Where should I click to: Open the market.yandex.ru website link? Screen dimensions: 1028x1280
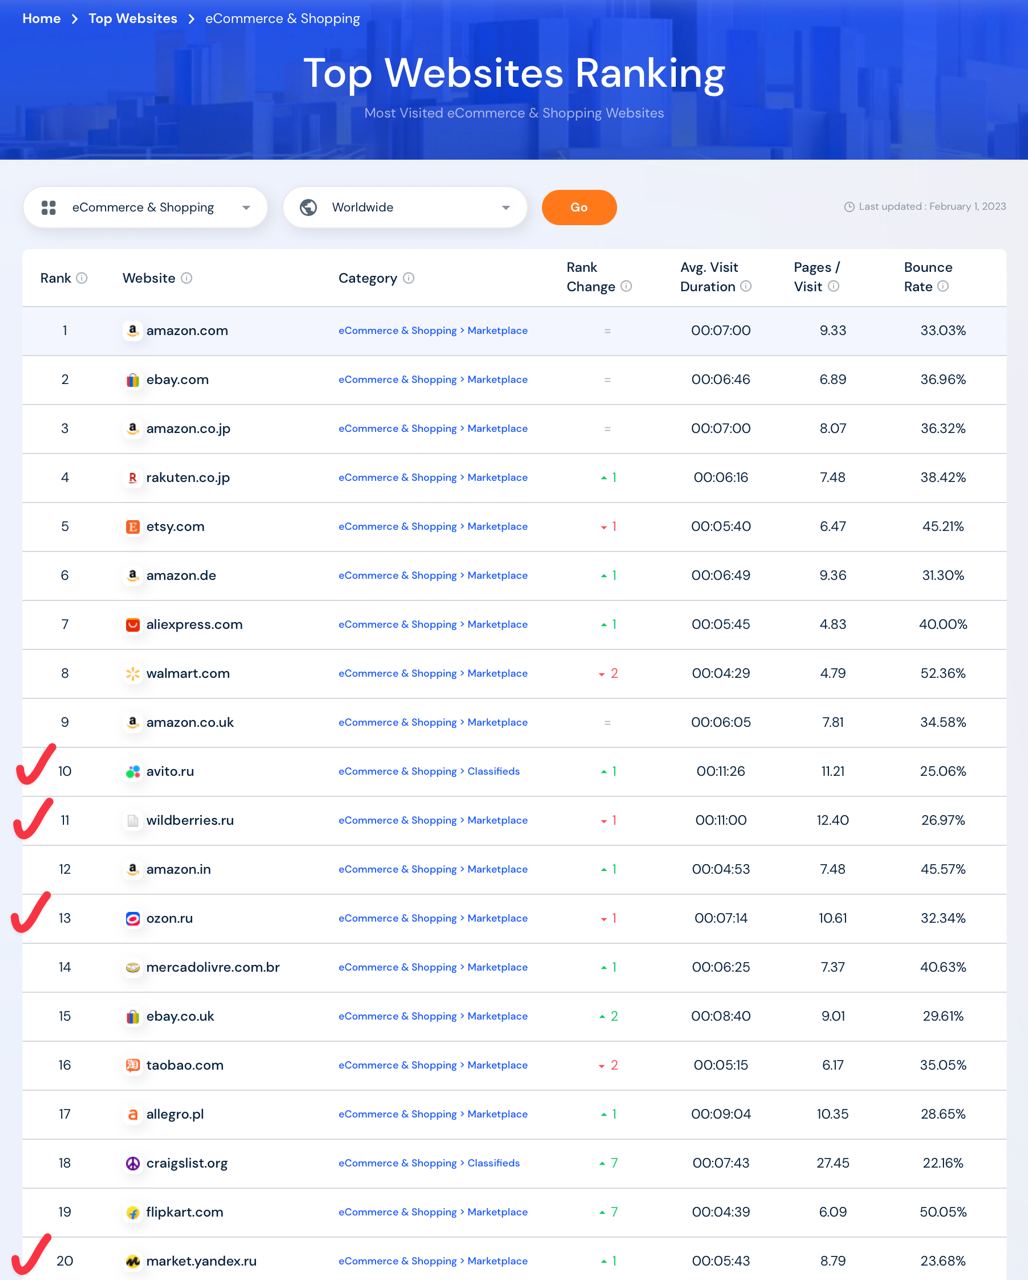[x=201, y=1261]
